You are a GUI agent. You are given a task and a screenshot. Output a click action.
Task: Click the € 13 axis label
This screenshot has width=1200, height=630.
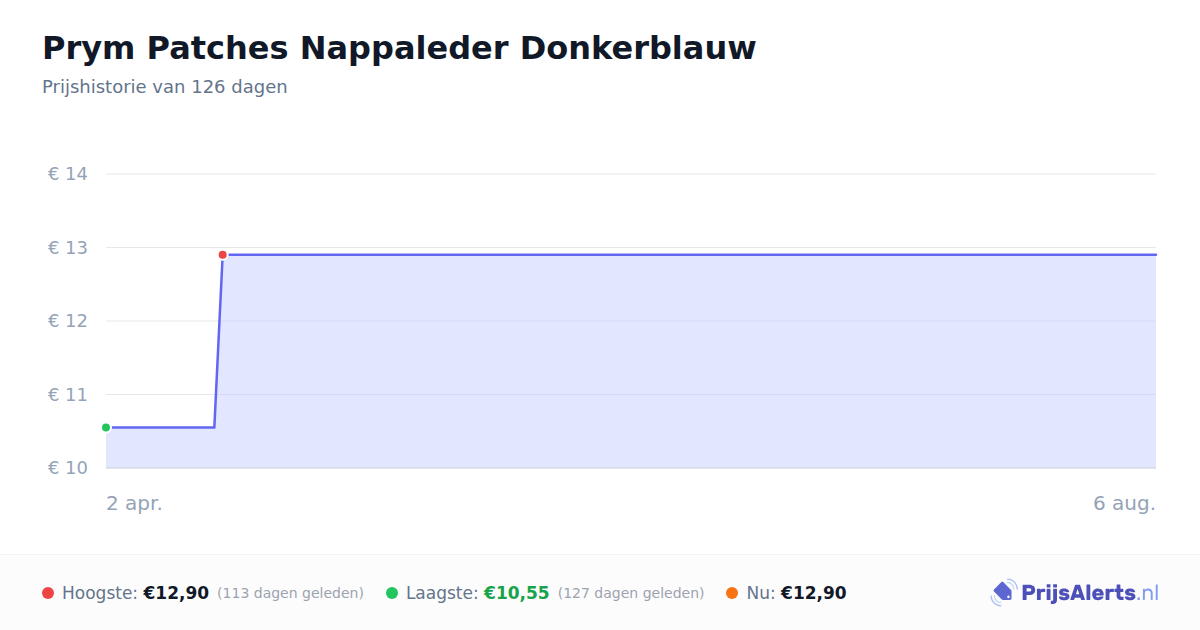[68, 248]
